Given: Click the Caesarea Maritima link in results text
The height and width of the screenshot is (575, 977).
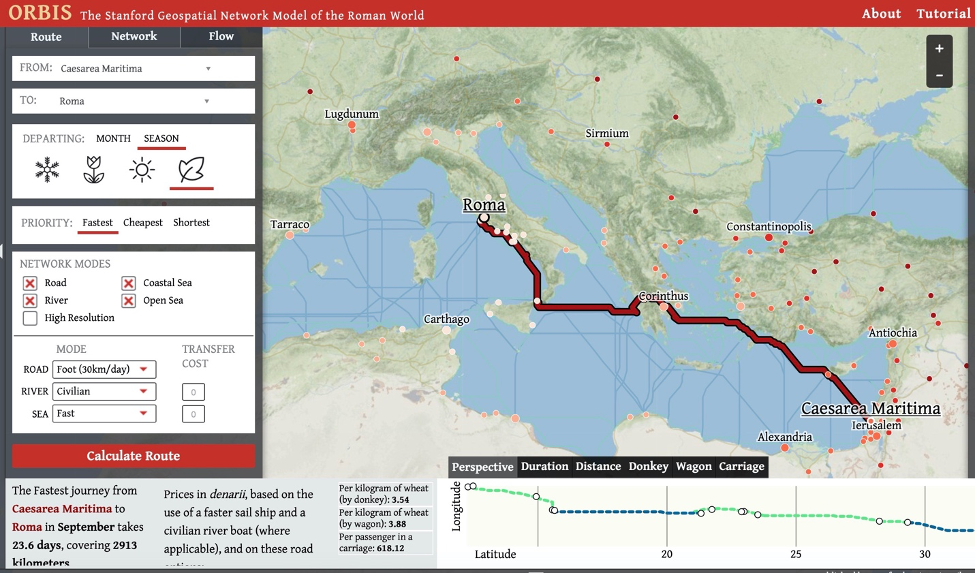Looking at the screenshot, I should pos(62,509).
